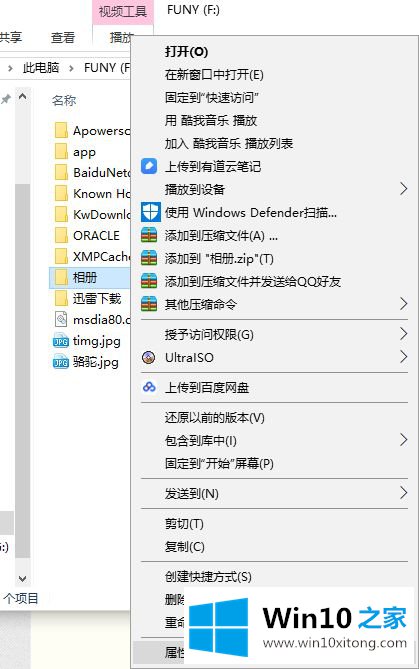Click the Youdao cloud note upload icon

point(149,166)
